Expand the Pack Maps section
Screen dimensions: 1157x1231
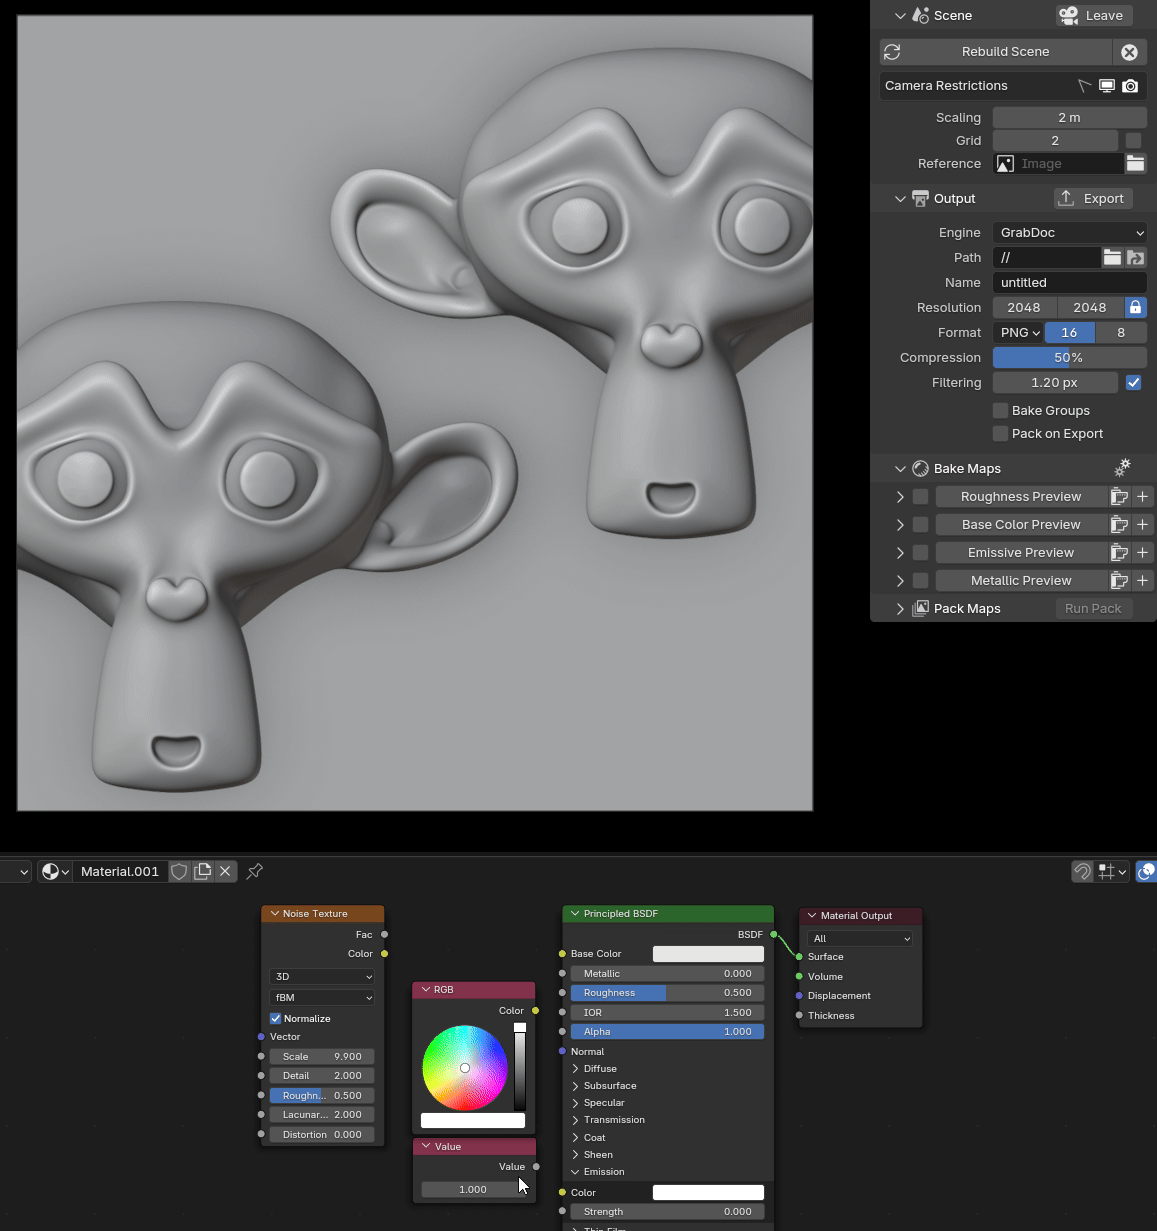coord(899,608)
